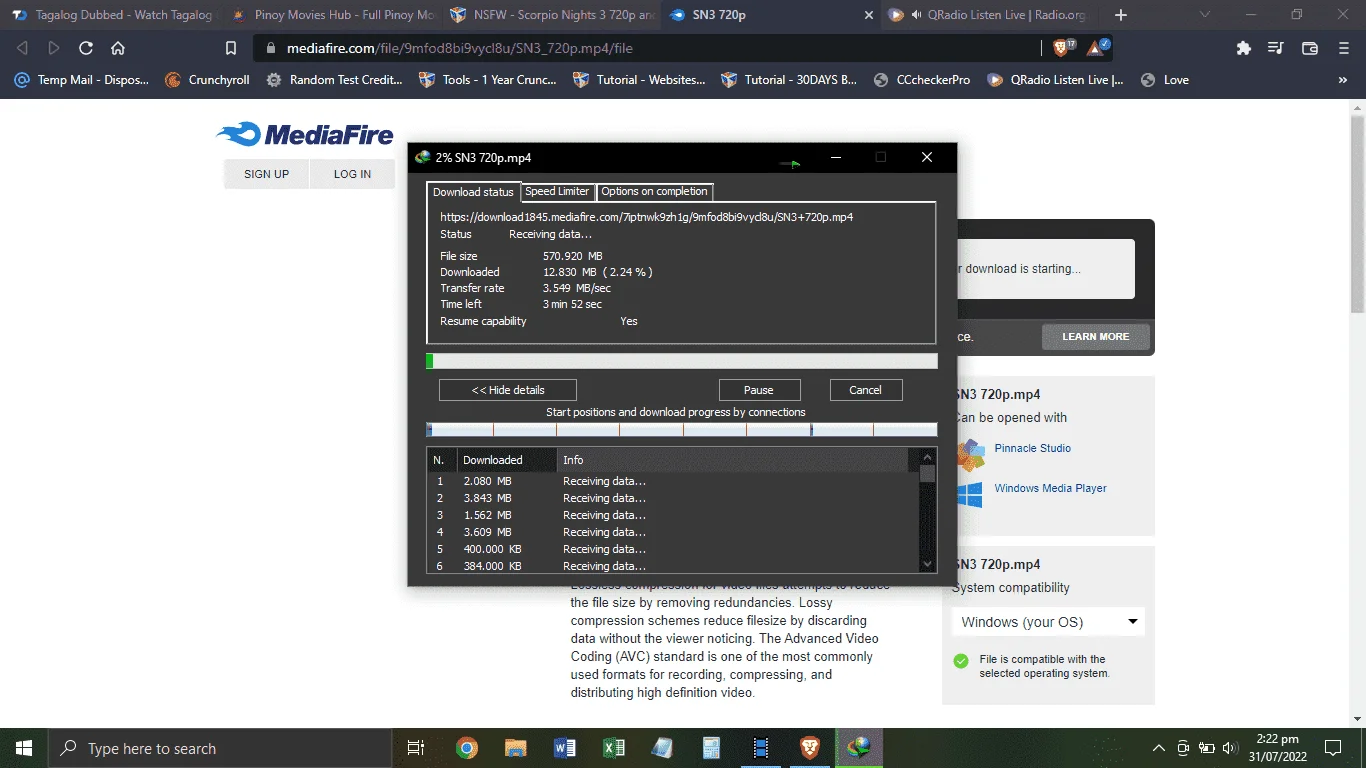Switch to the NSFW Scorpio Nights tab

550,15
